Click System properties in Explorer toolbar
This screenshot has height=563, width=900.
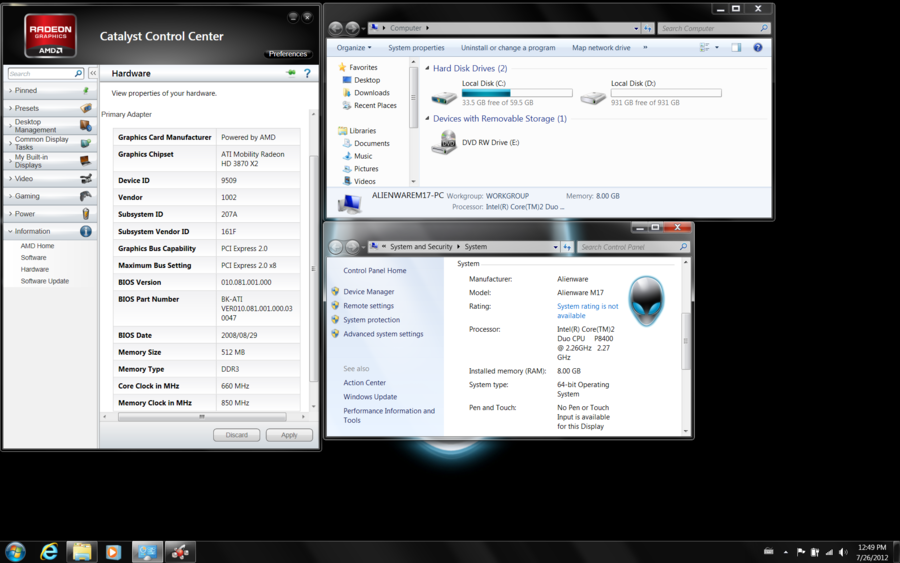(416, 48)
